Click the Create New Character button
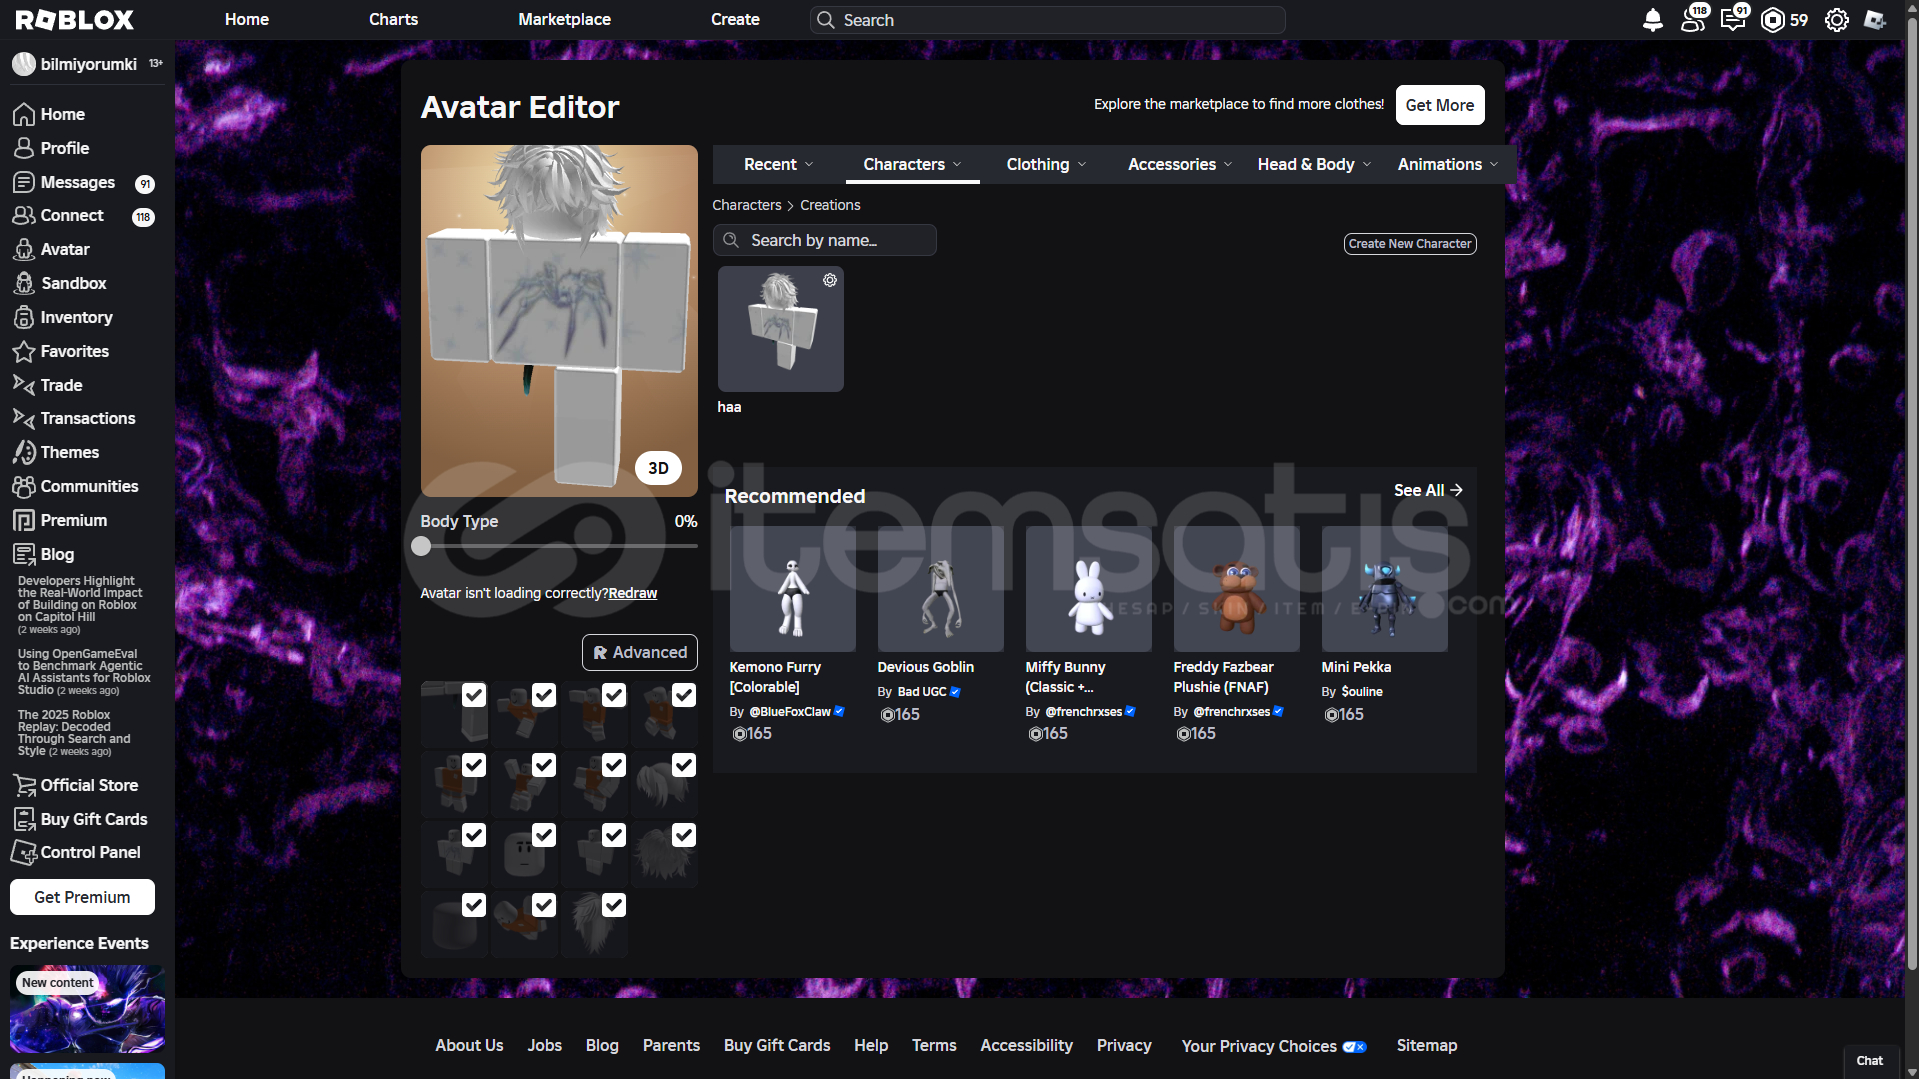This screenshot has width=1919, height=1079. tap(1409, 244)
